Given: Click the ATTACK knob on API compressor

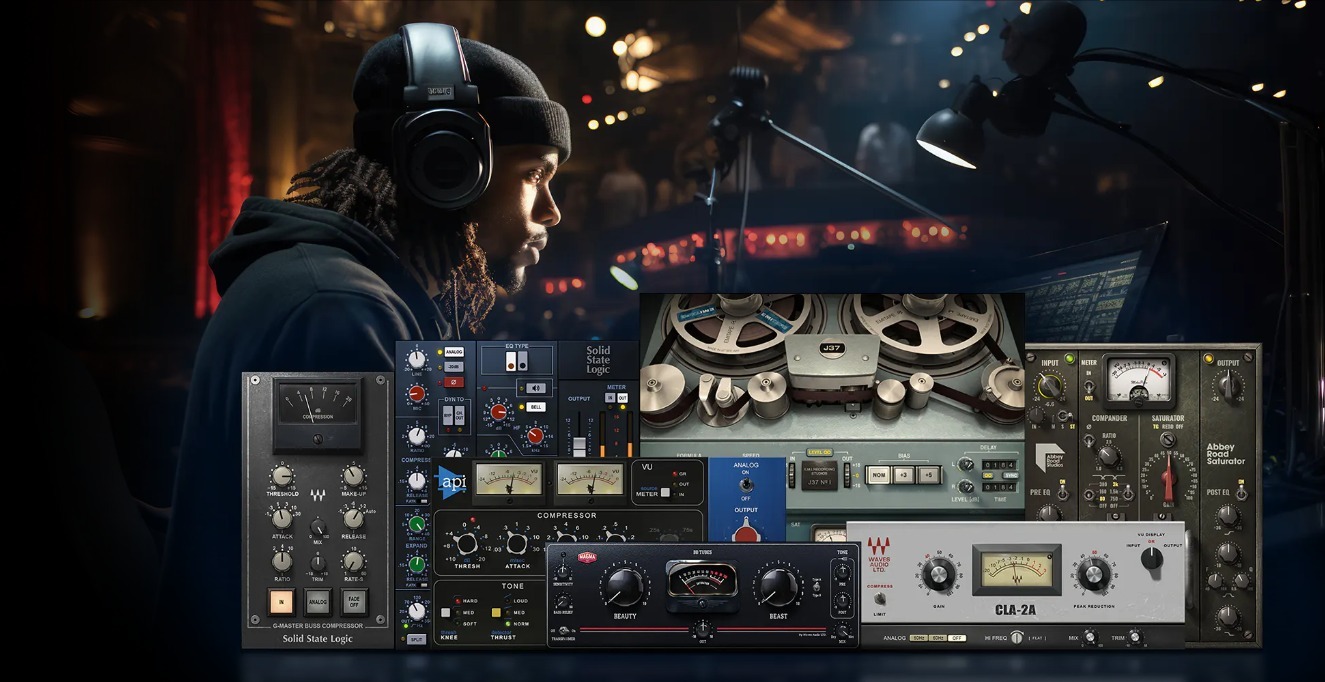Looking at the screenshot, I should 516,544.
